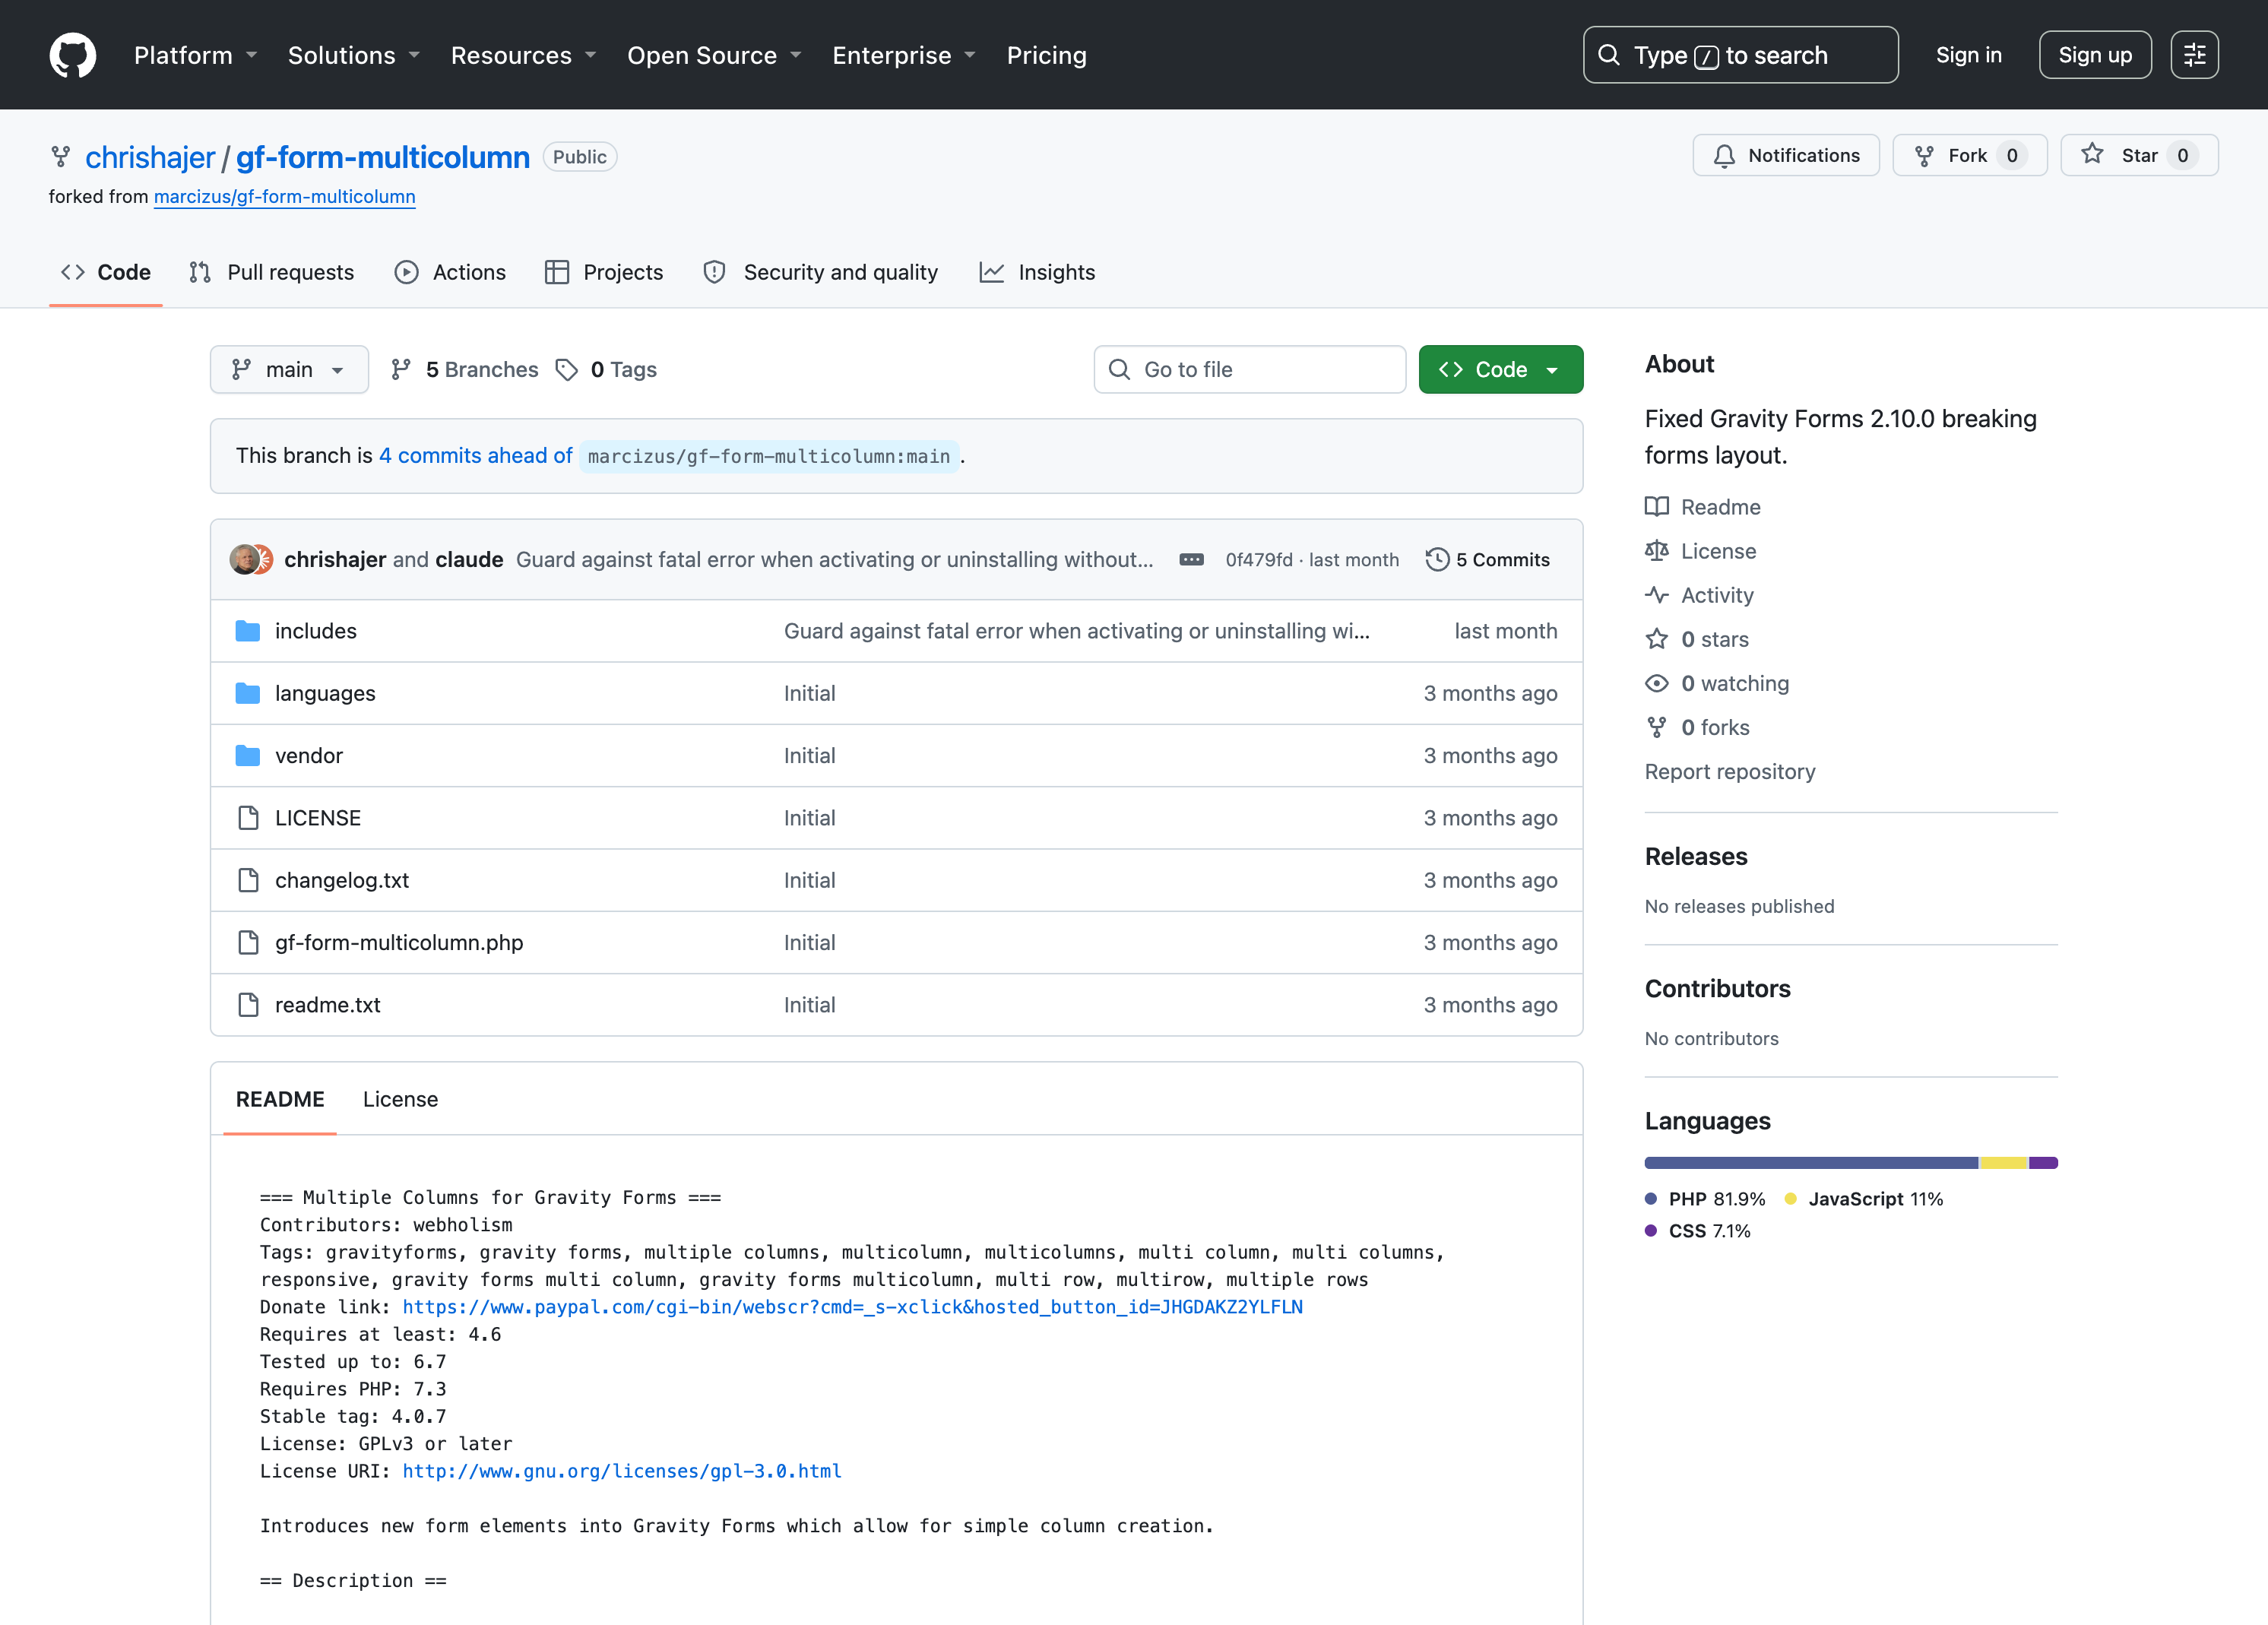Star this repository
Image resolution: width=2268 pixels, height=1625 pixels.
click(x=2139, y=155)
